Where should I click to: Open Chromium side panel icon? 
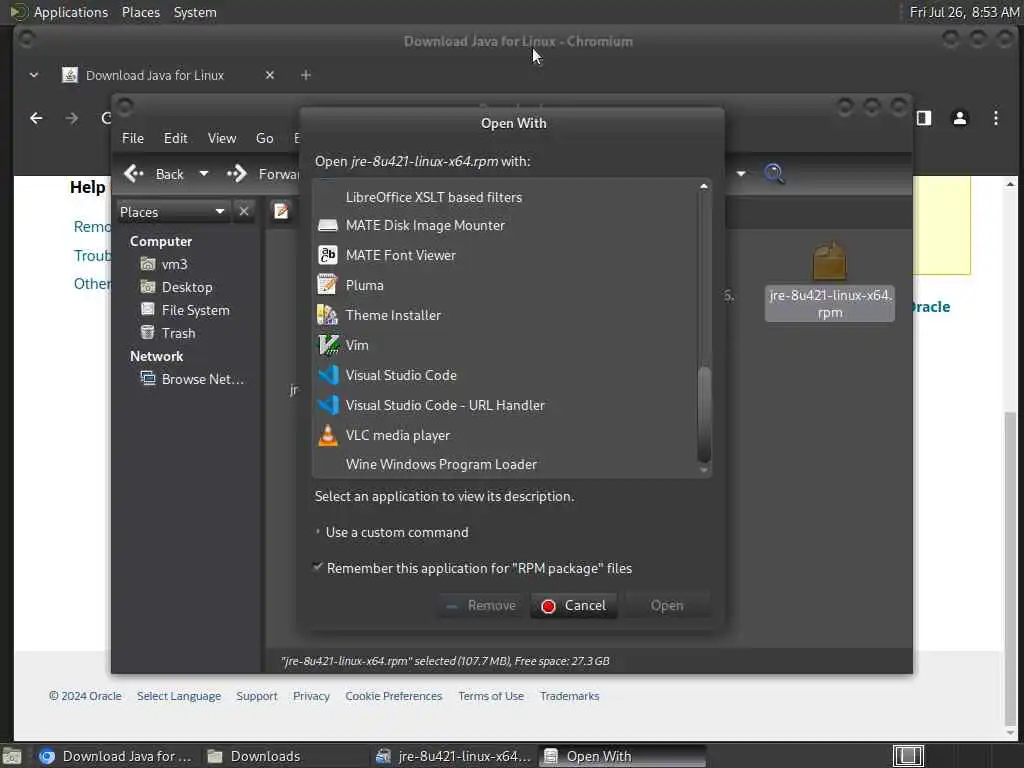pyautogui.click(x=923, y=118)
